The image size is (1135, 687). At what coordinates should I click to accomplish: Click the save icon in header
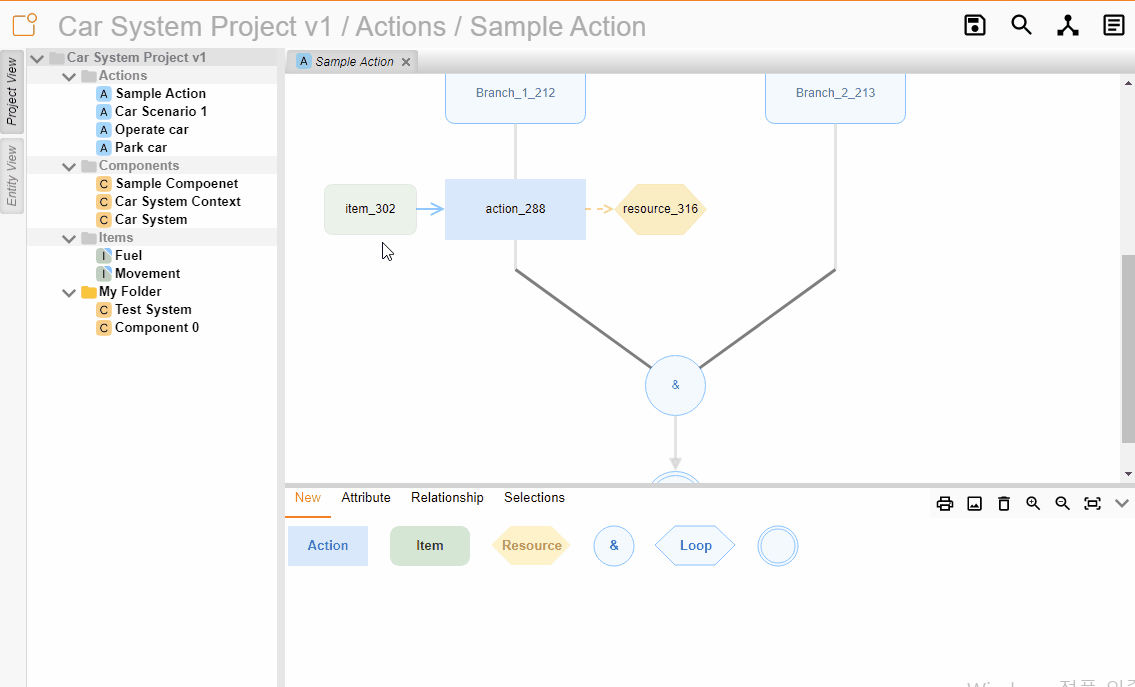[975, 25]
